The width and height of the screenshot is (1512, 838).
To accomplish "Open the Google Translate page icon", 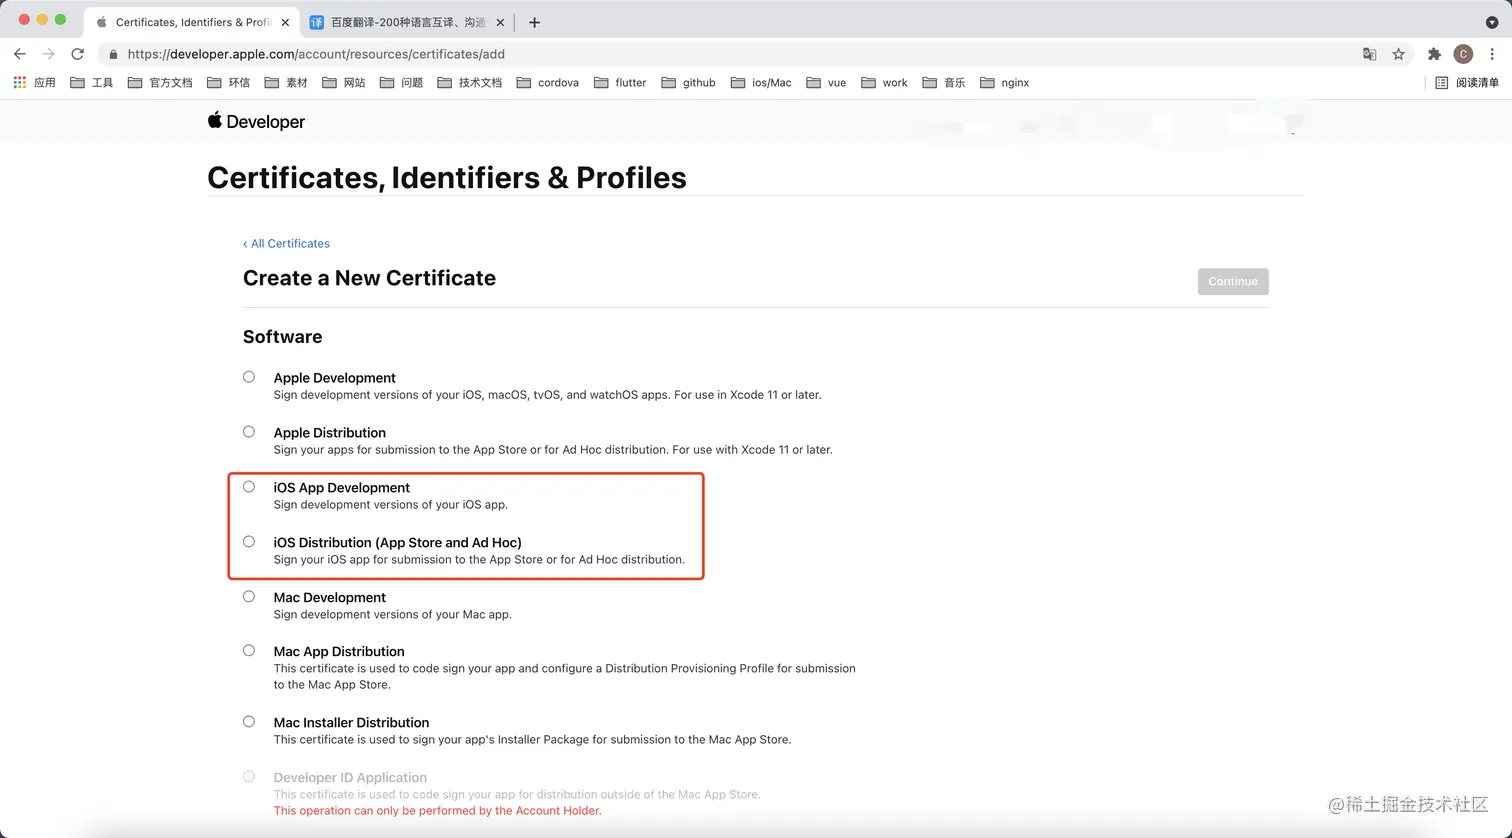I will (x=1370, y=54).
